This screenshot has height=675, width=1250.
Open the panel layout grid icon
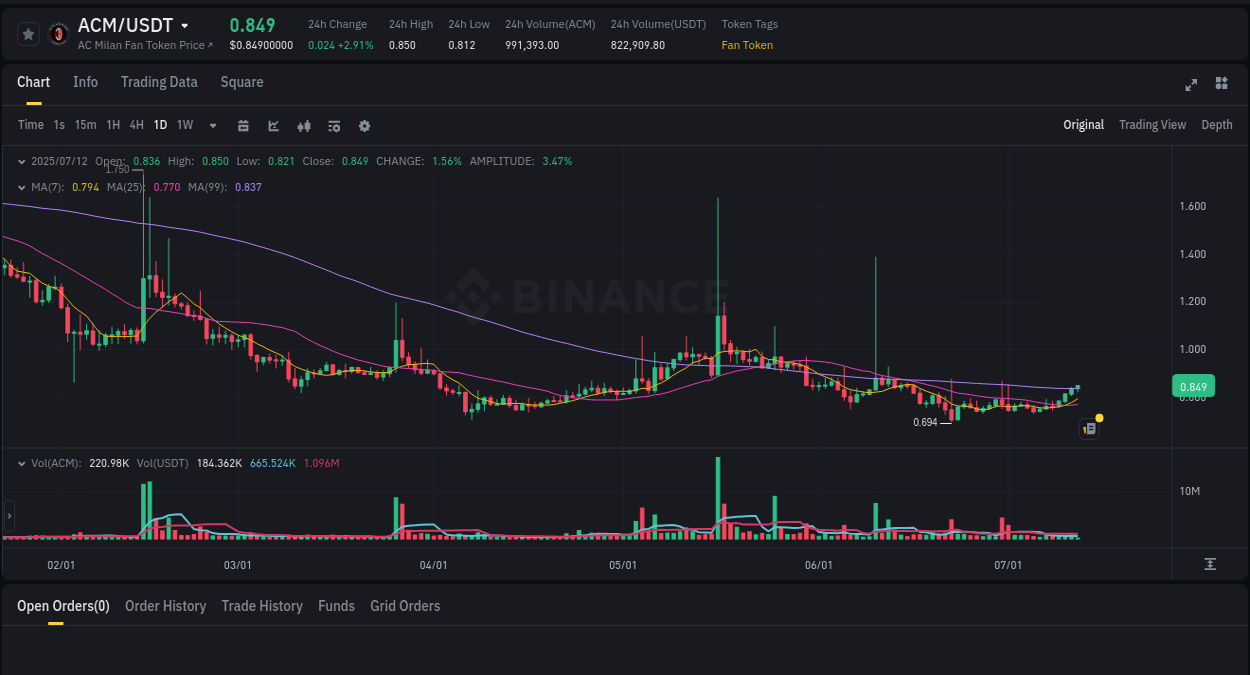pos(1221,85)
